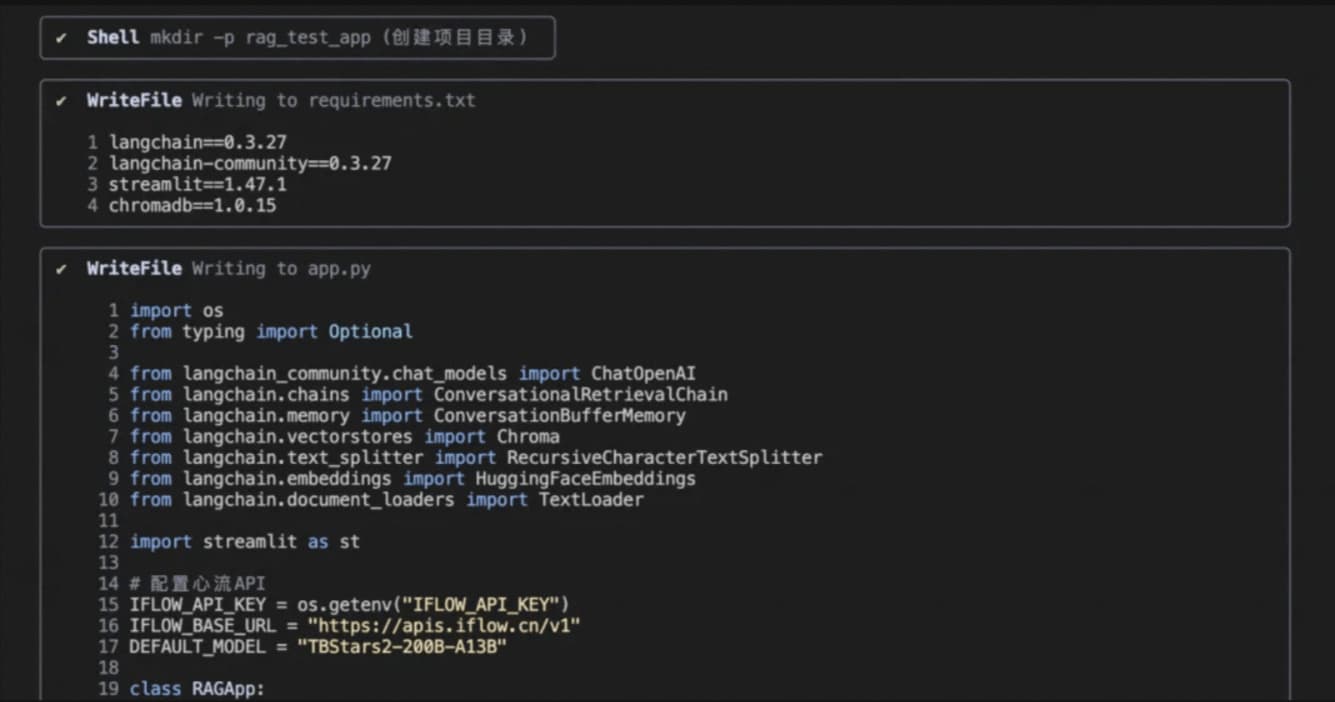The width and height of the screenshot is (1335, 702).
Task: Click the https://apis.iflow.cn/v1 URL string
Action: coord(444,626)
